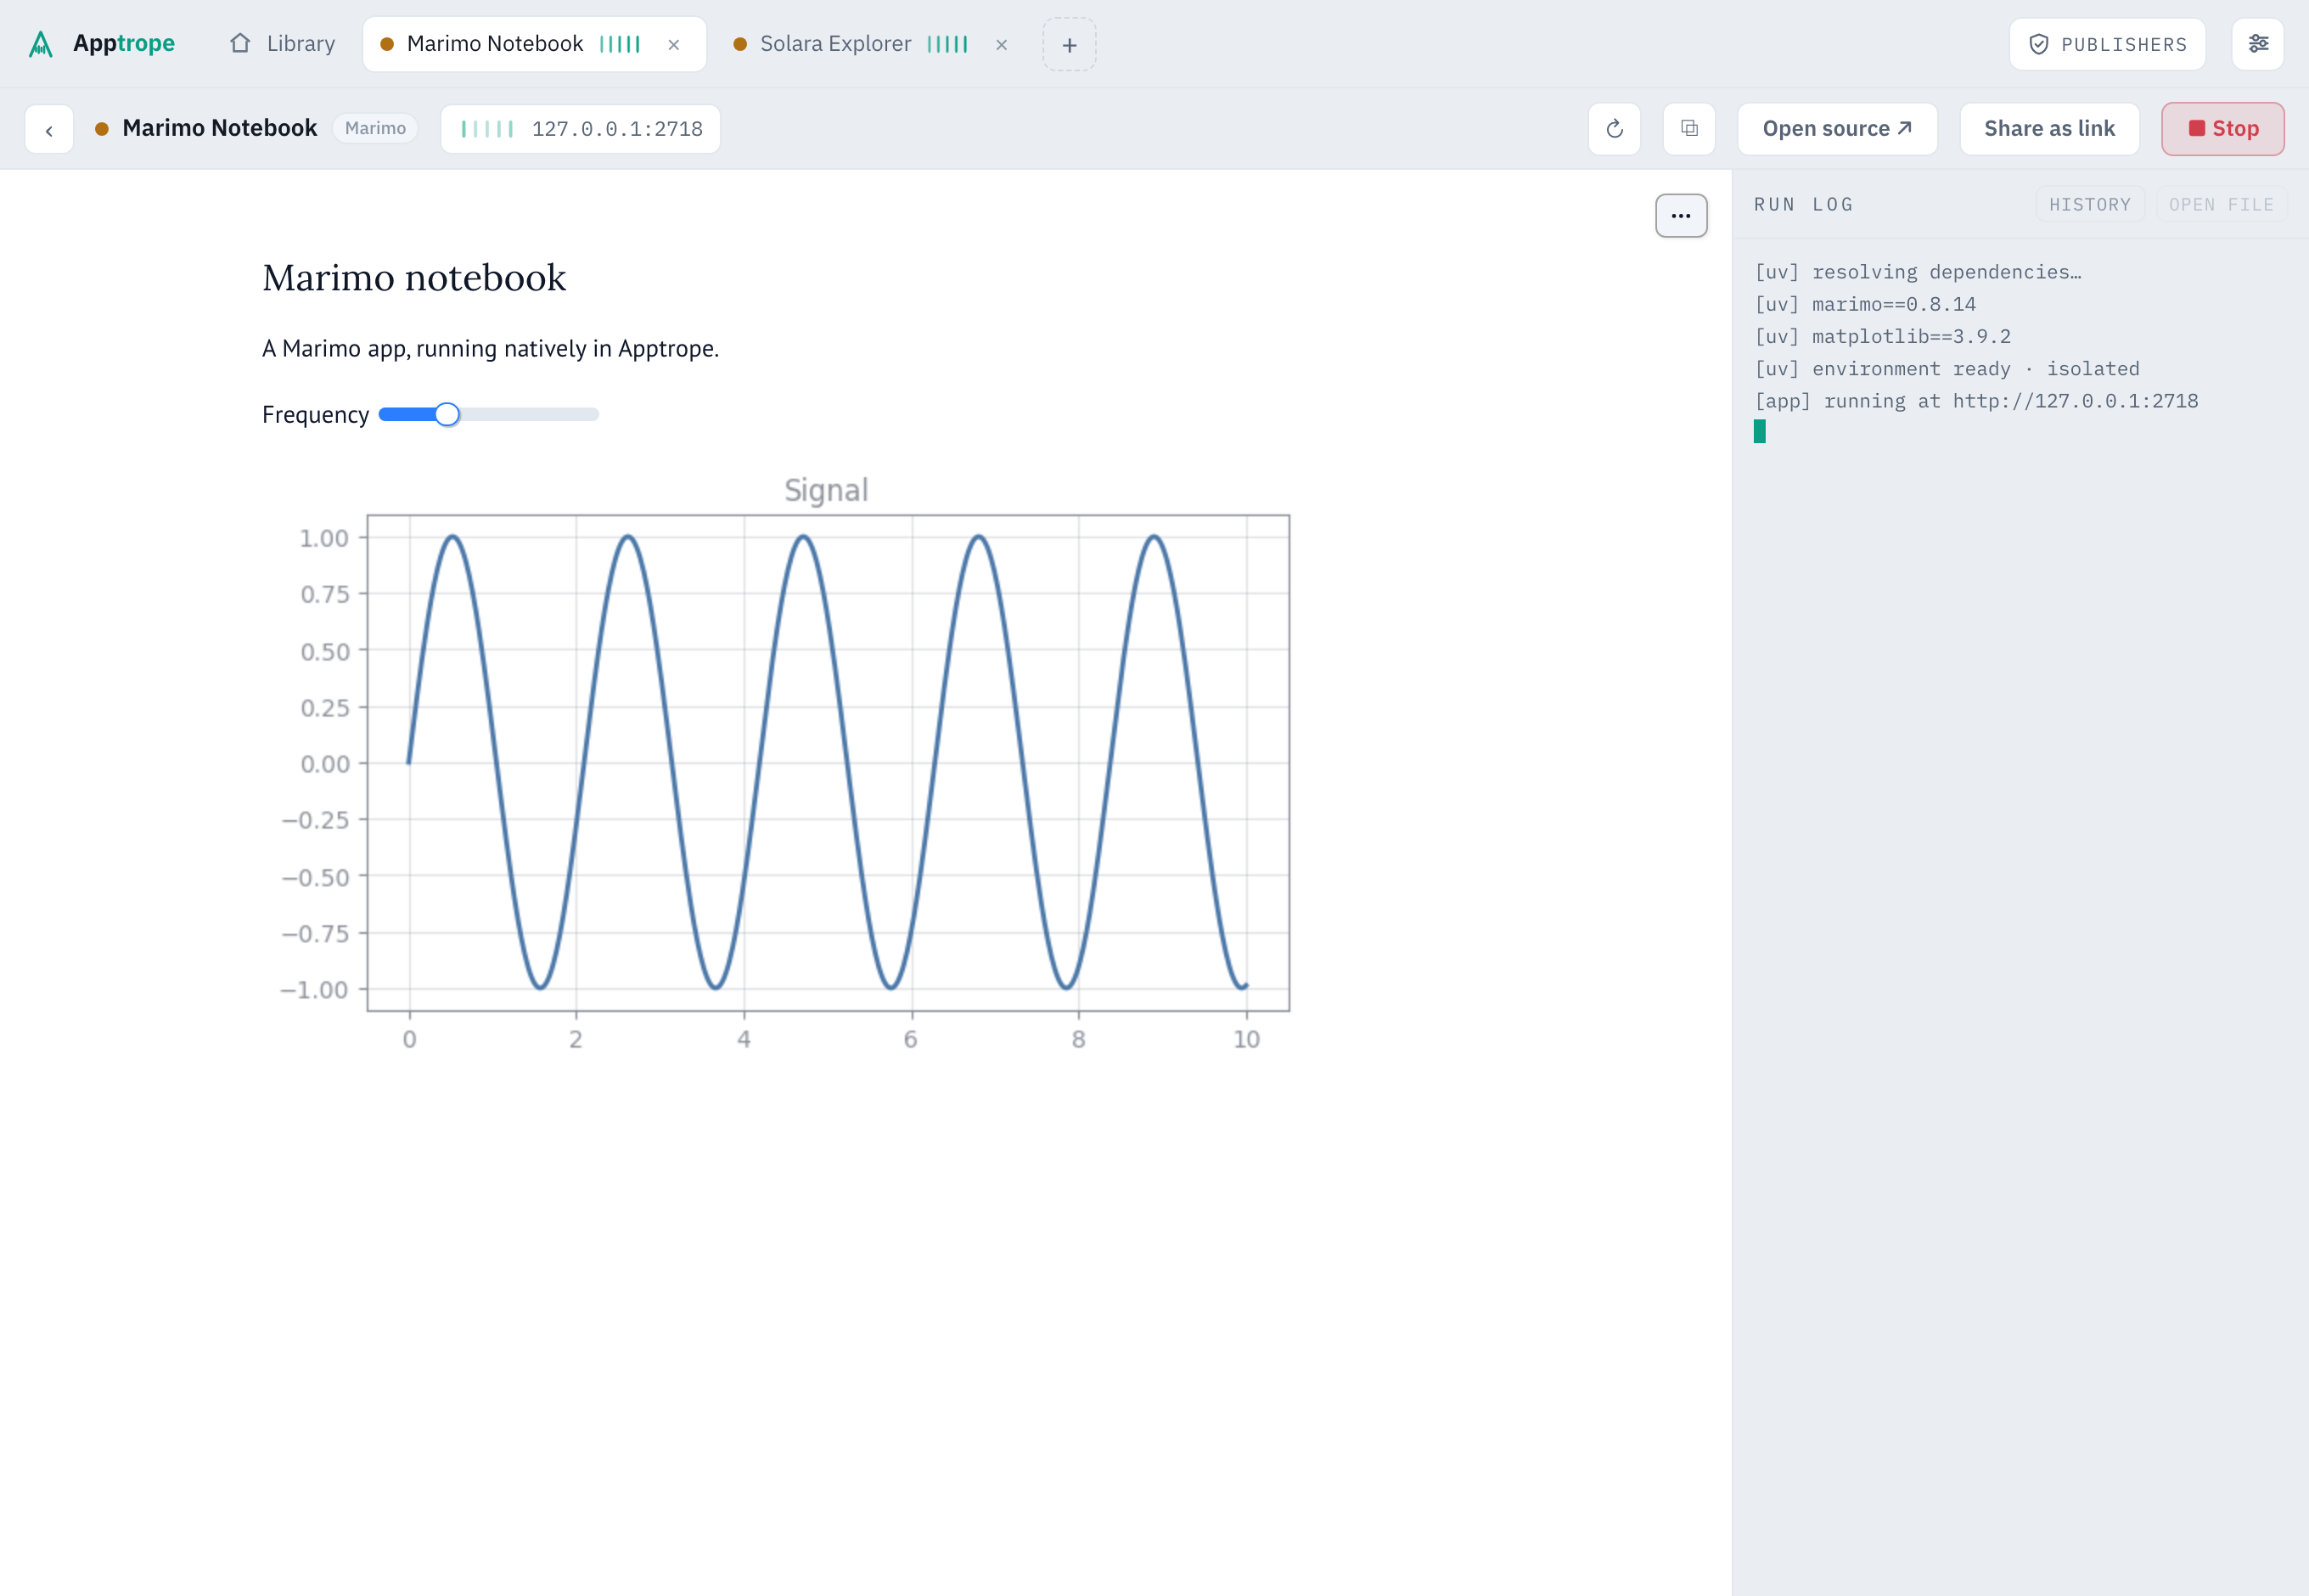Click the Marimo framework badge
The image size is (2309, 1596).
tap(375, 129)
